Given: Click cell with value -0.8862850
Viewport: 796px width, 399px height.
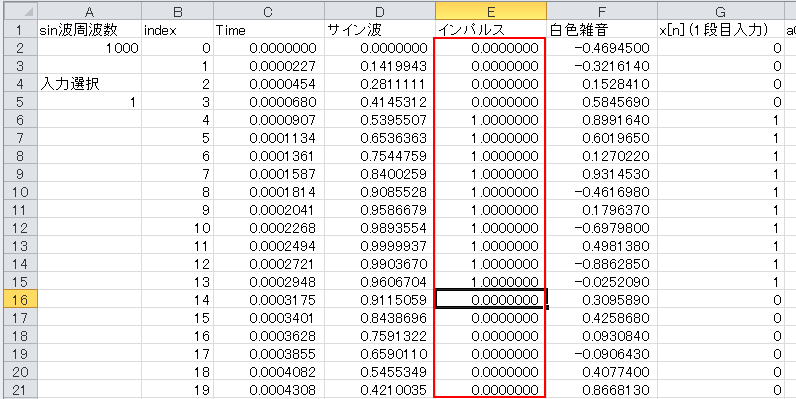Looking at the screenshot, I should coord(602,264).
